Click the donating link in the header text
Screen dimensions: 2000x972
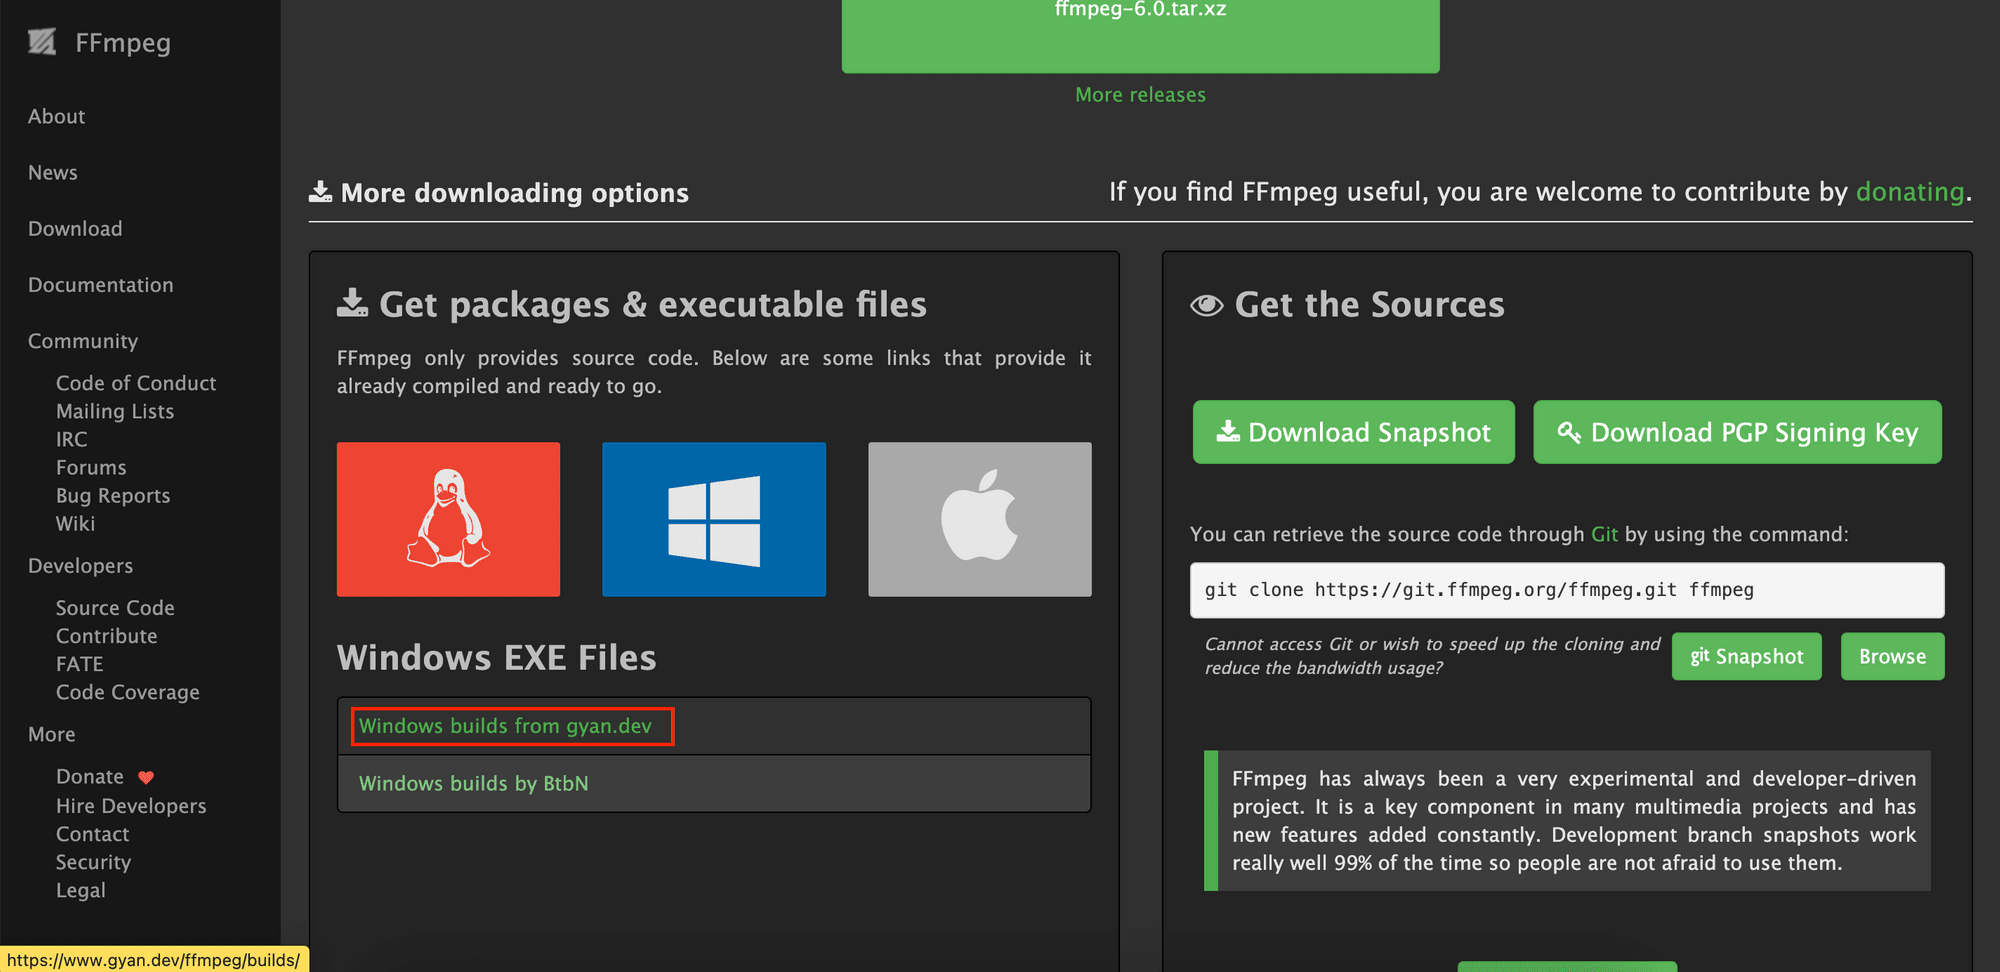(1909, 191)
